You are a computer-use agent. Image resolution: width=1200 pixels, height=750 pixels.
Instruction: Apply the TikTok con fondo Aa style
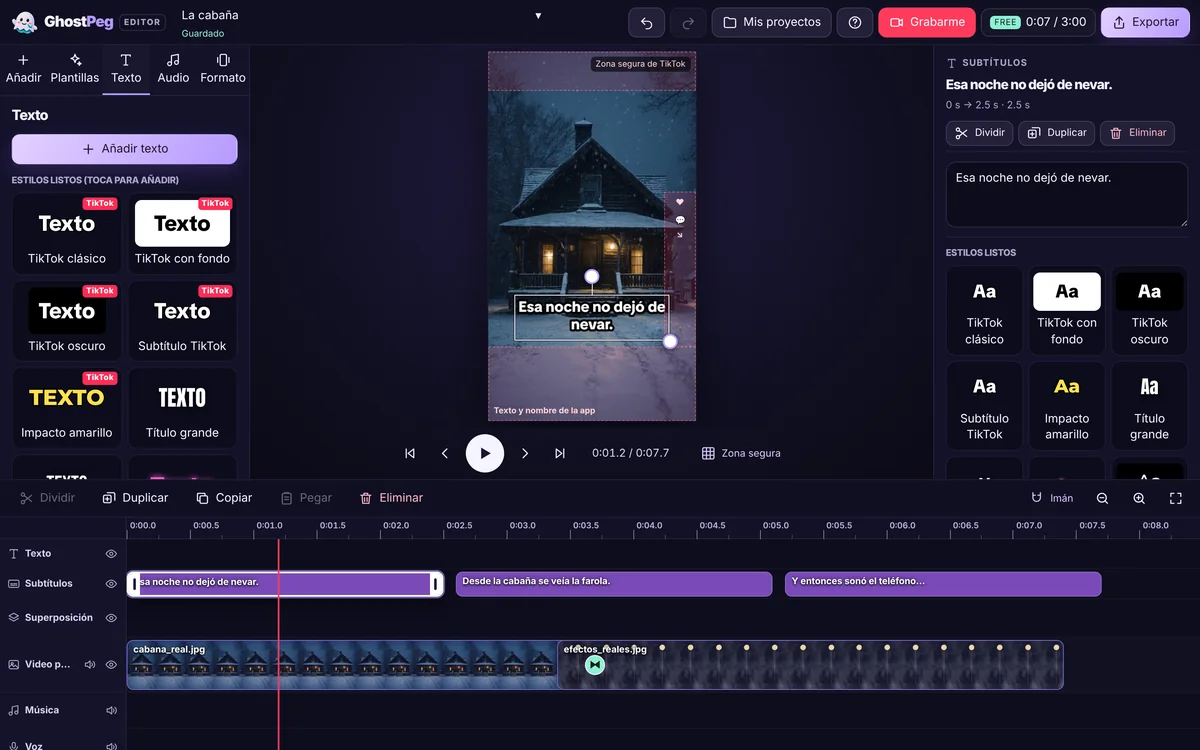coord(1067,311)
